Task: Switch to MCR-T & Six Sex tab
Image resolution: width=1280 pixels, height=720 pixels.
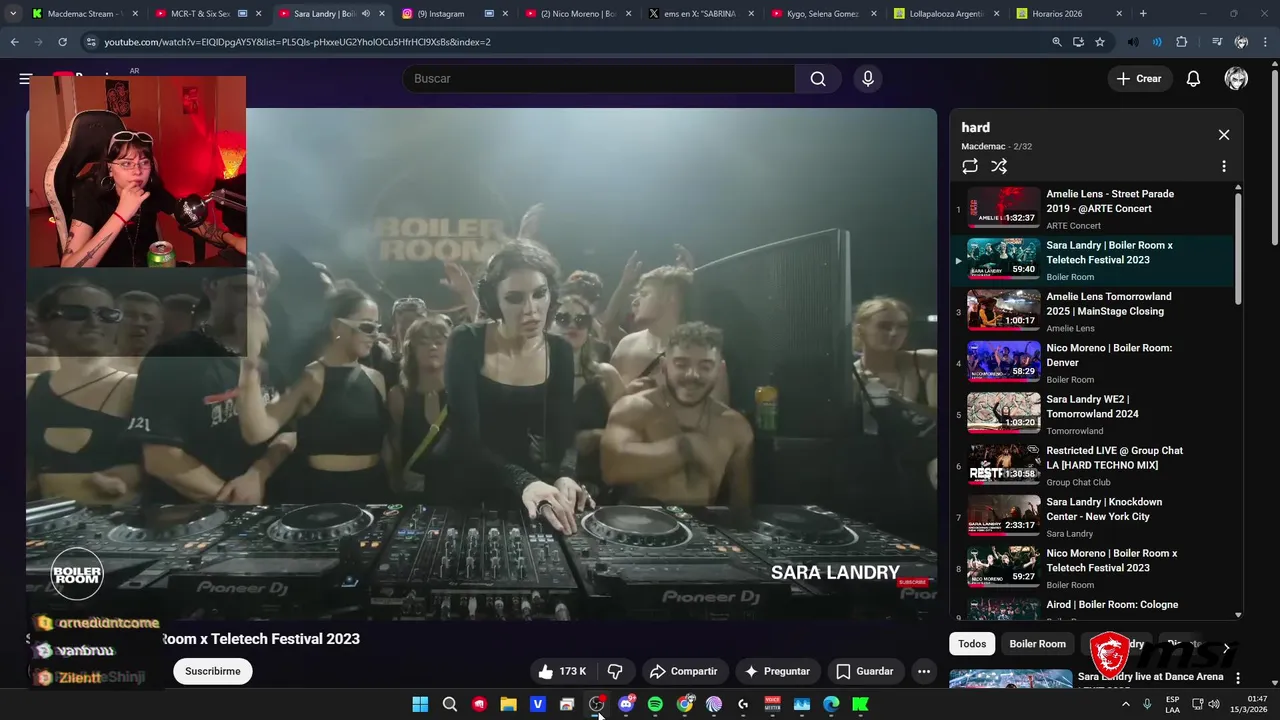Action: coord(209,14)
